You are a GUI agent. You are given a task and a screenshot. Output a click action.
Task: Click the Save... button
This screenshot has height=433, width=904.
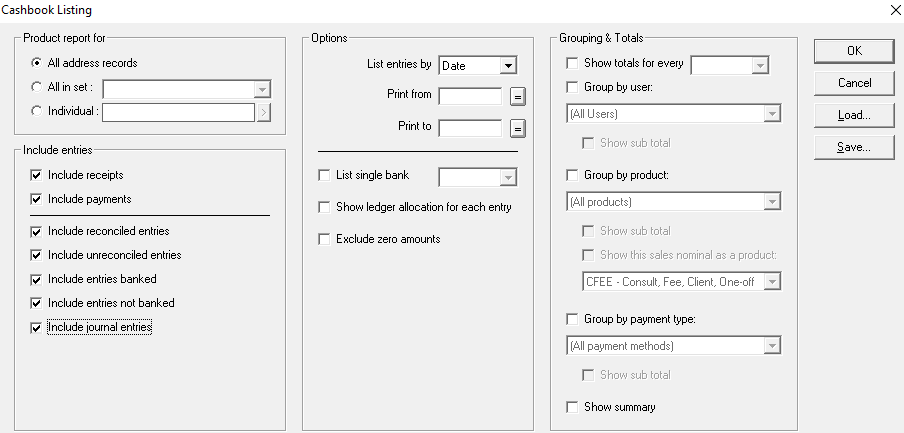tap(853, 147)
